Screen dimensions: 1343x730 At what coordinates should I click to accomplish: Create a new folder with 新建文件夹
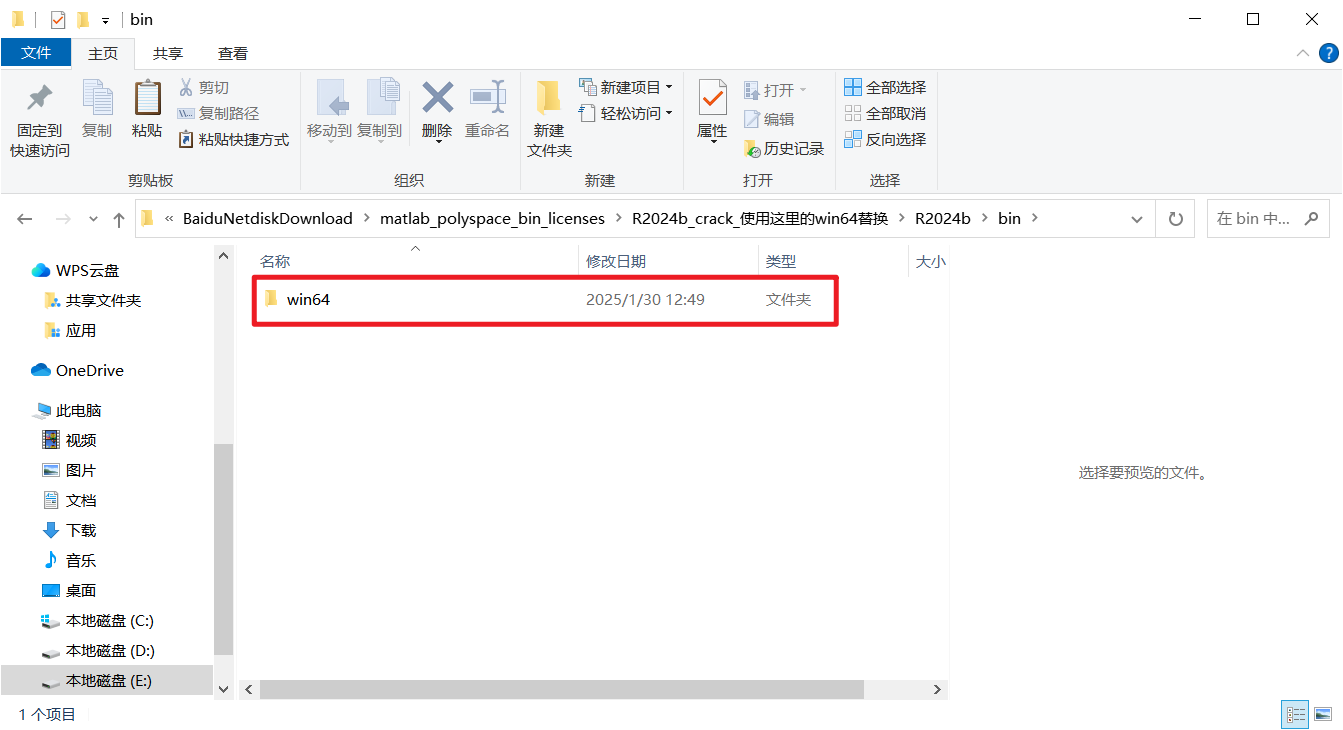[549, 120]
